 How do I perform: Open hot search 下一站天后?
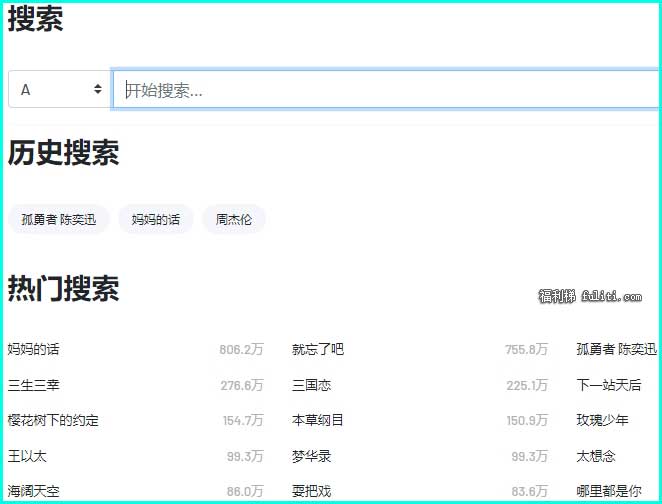[609, 385]
